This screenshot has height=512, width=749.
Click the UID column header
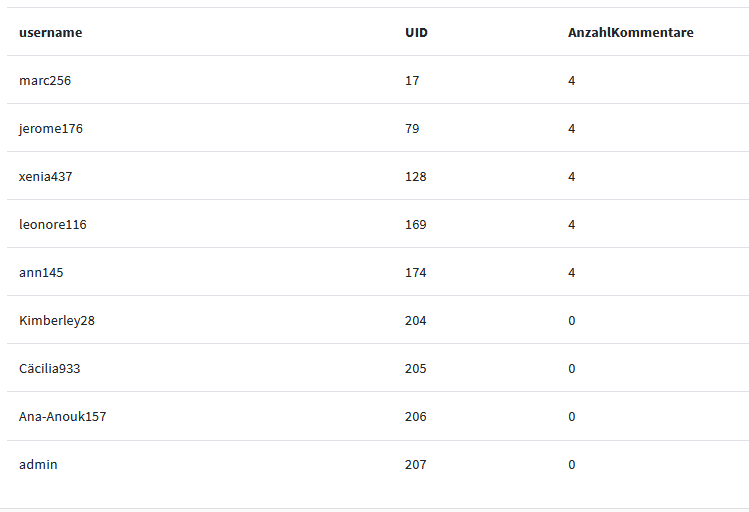[416, 32]
